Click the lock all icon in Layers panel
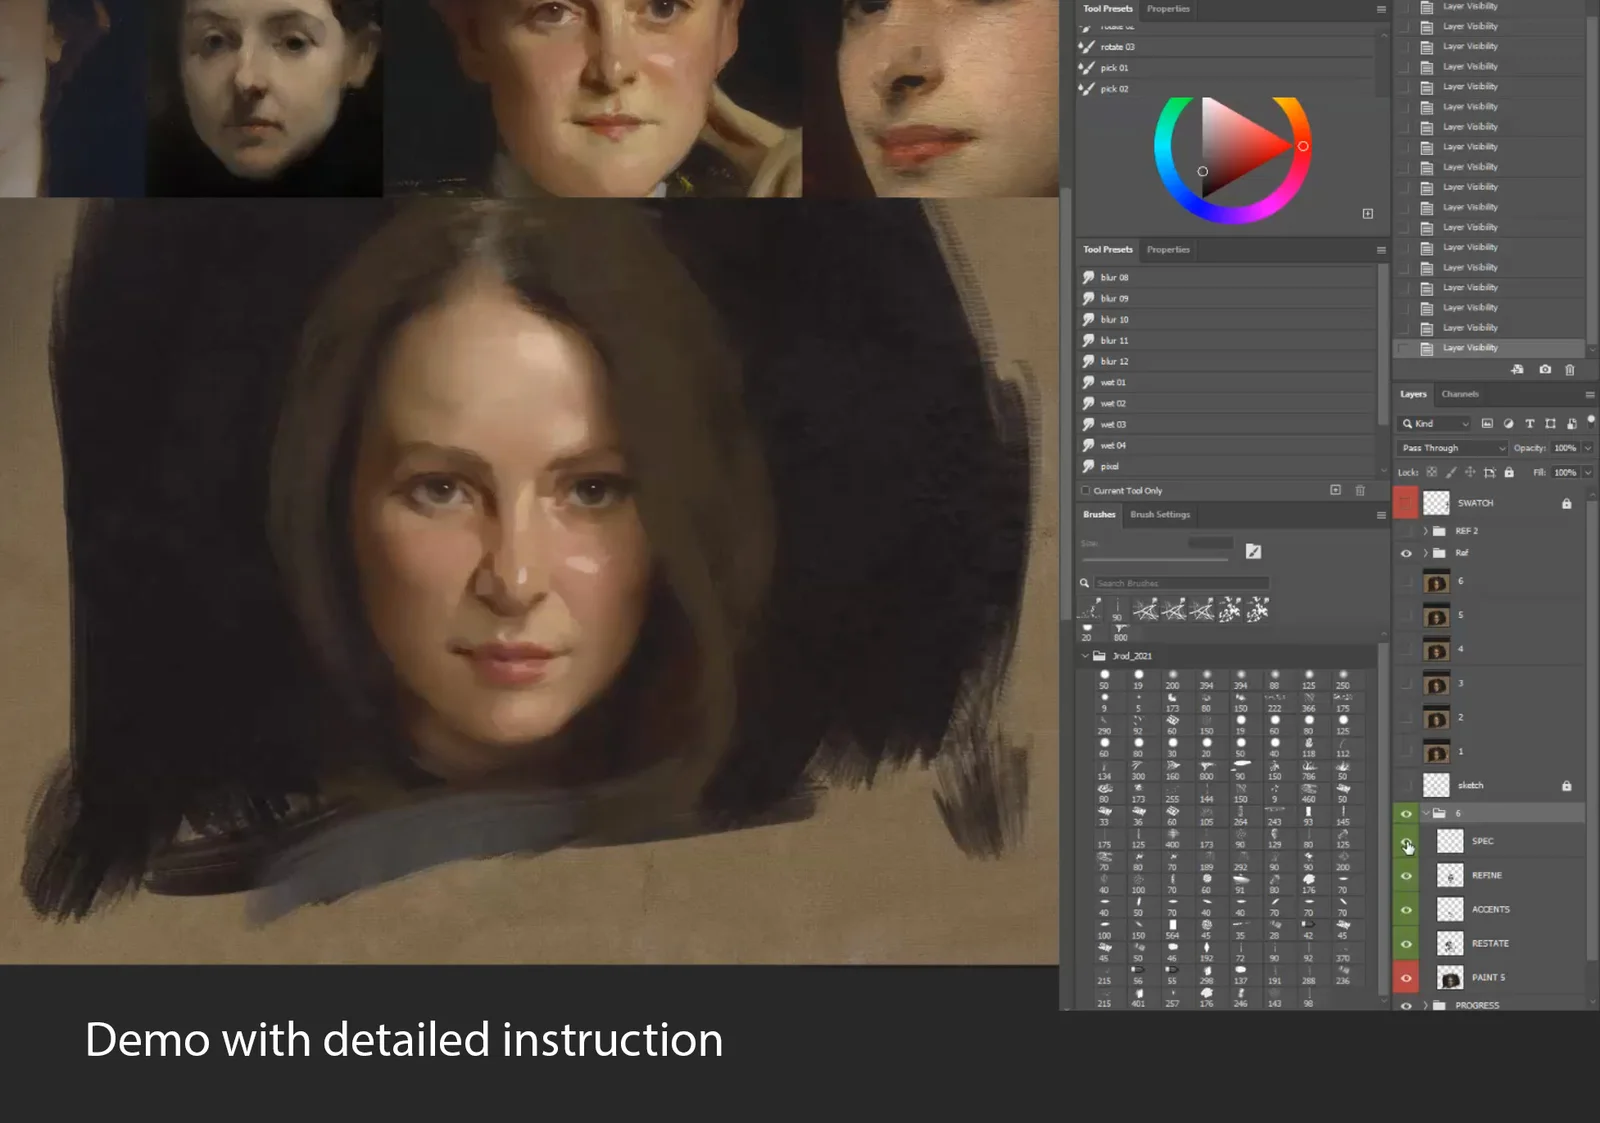 (1510, 470)
